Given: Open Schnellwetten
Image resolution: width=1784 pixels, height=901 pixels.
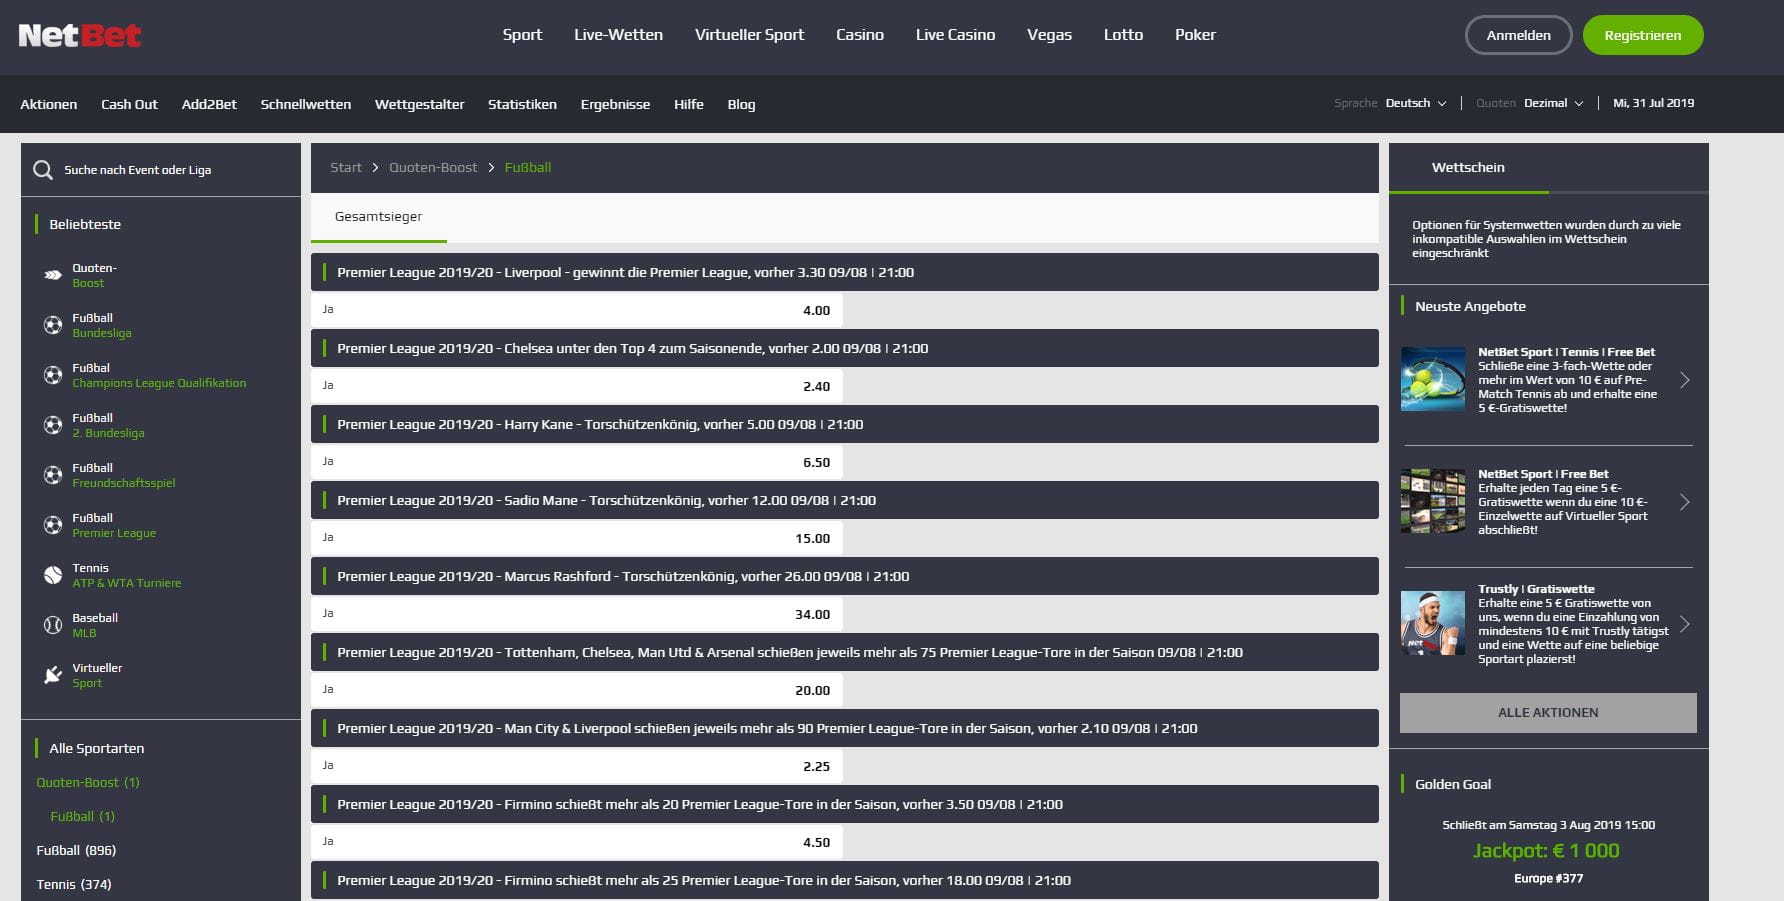Looking at the screenshot, I should tap(306, 104).
